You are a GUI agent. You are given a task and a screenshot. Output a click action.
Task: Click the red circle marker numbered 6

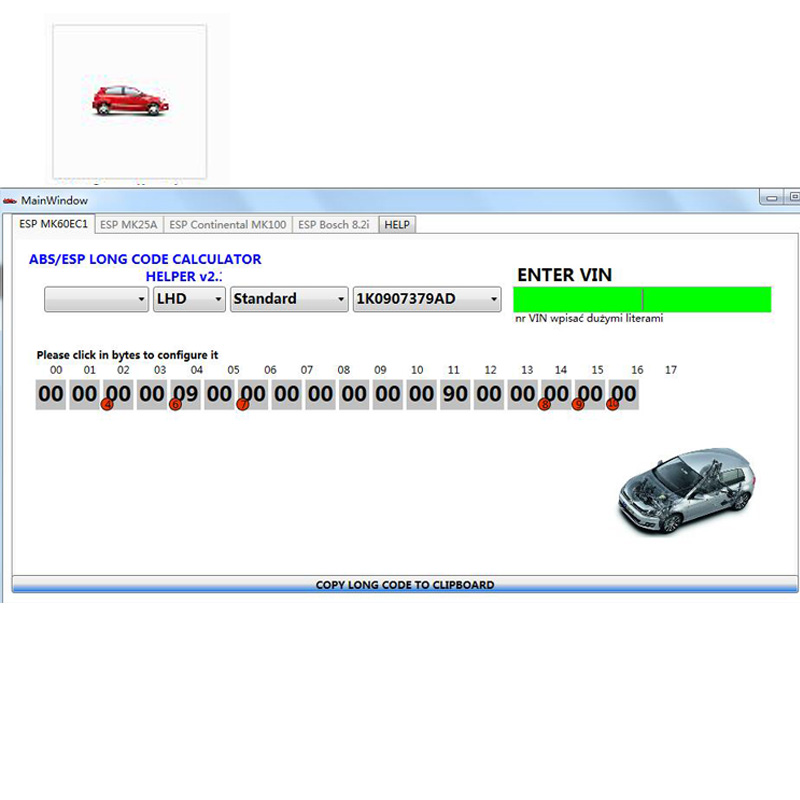pos(175,405)
